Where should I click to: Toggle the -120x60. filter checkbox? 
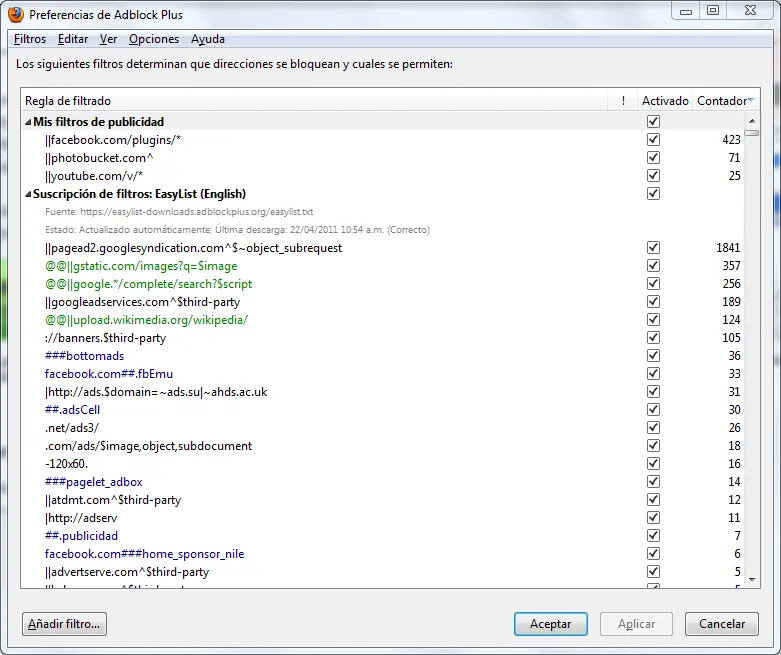point(653,463)
